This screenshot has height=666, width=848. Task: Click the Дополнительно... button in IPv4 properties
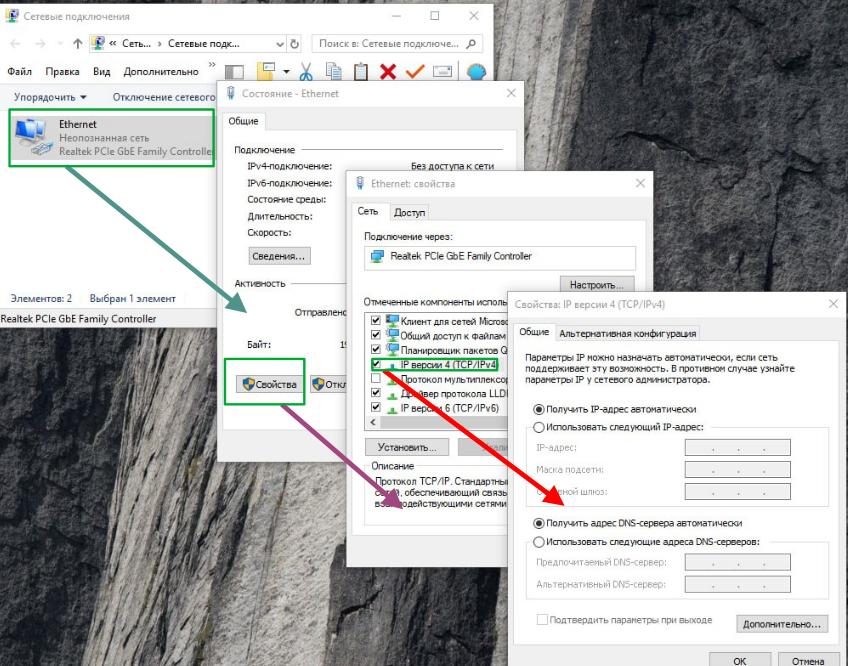783,624
